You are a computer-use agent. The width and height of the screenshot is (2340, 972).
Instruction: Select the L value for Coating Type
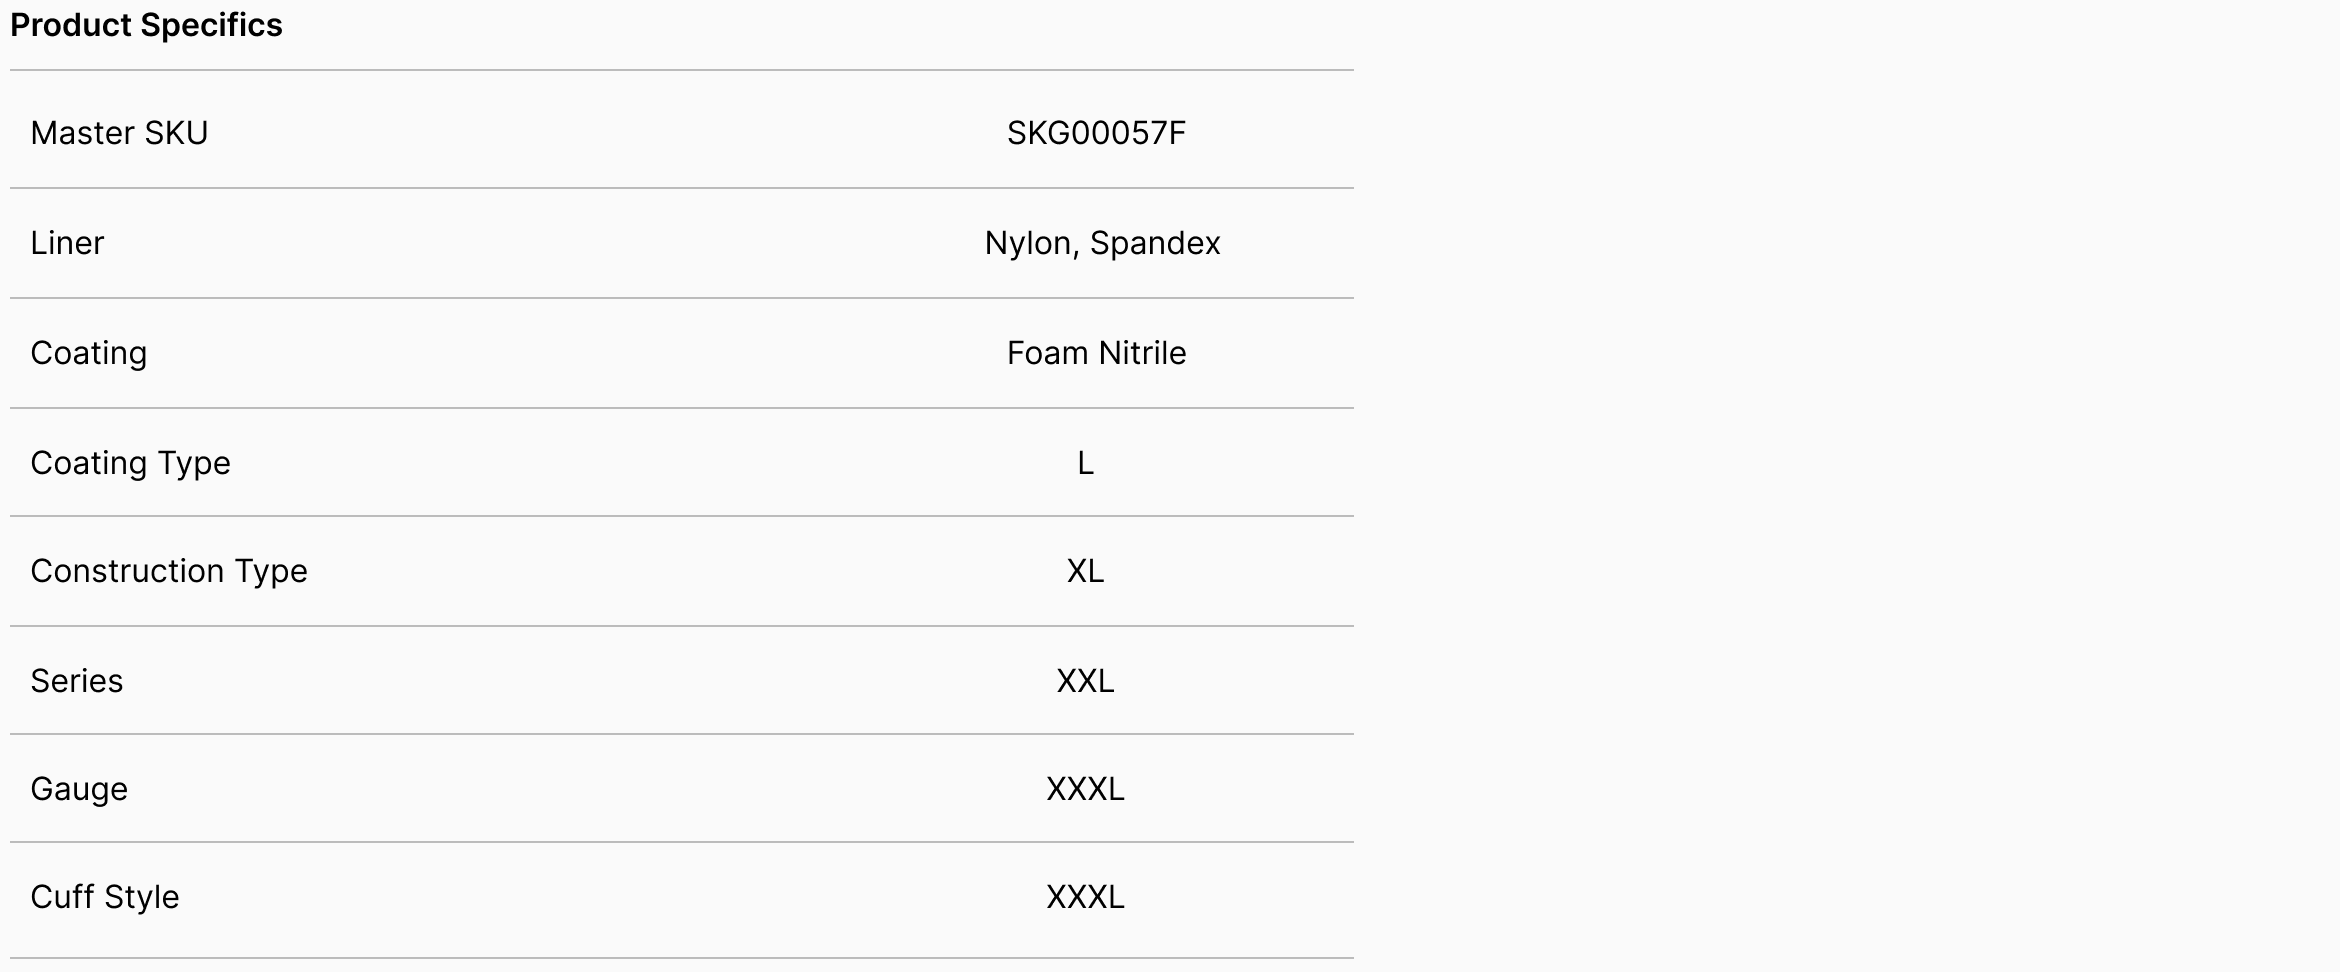1085,463
